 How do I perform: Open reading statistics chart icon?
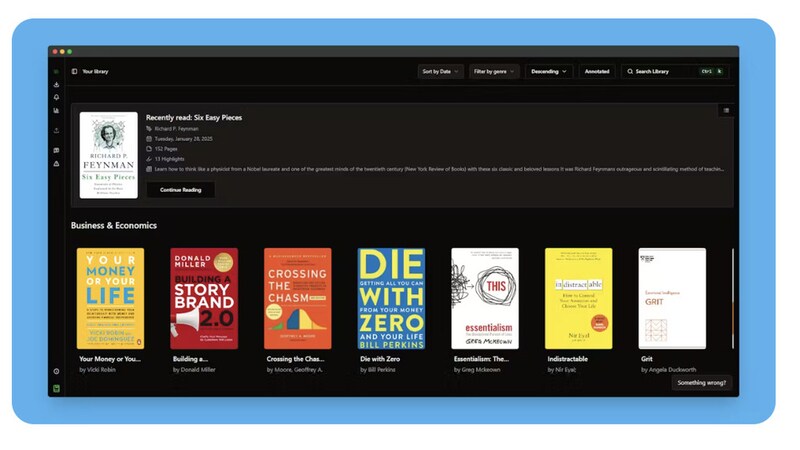pyautogui.click(x=56, y=110)
